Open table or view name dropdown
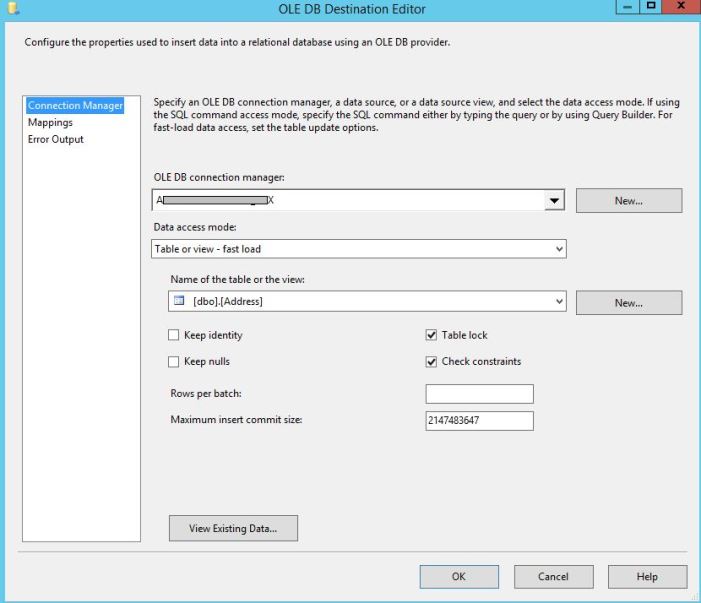The width and height of the screenshot is (701, 603). pos(367,301)
